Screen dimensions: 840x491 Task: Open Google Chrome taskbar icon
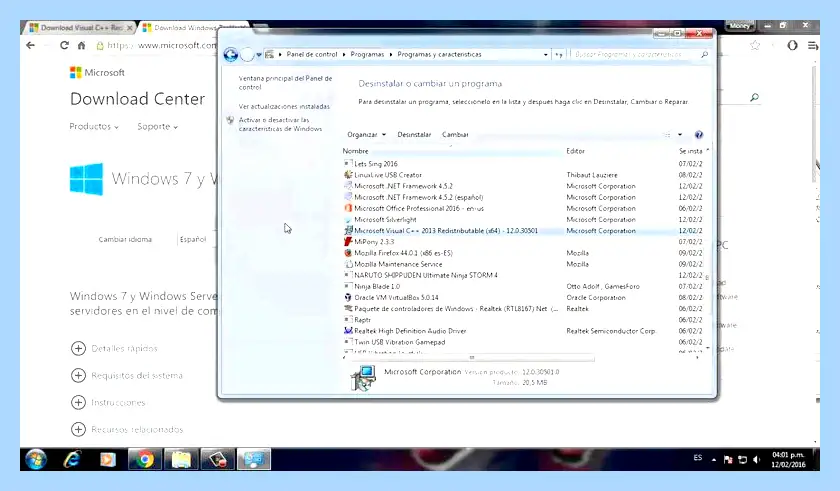pyautogui.click(x=145, y=459)
